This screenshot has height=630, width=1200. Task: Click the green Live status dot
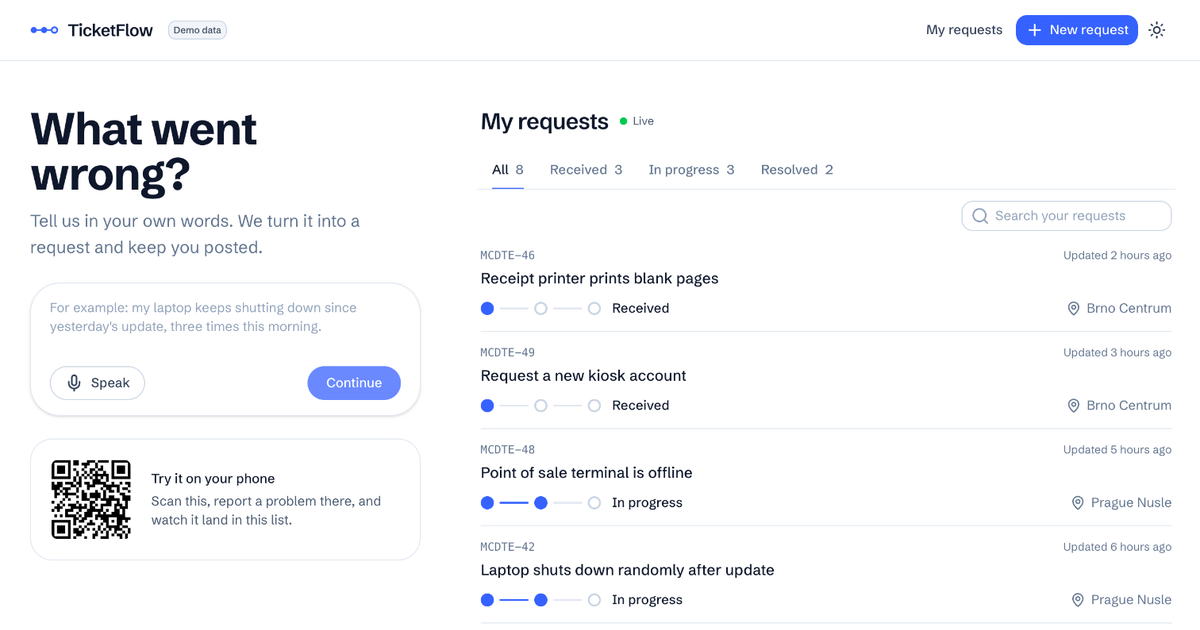coord(624,121)
